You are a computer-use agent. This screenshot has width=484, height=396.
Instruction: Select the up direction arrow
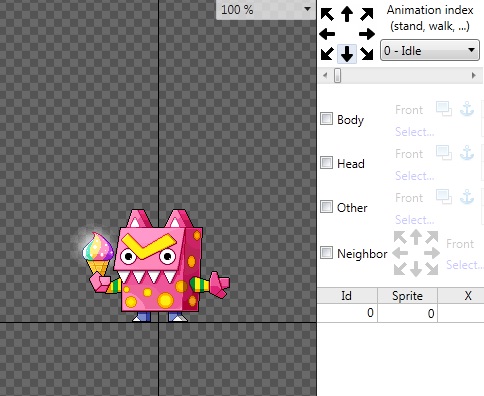(x=347, y=14)
